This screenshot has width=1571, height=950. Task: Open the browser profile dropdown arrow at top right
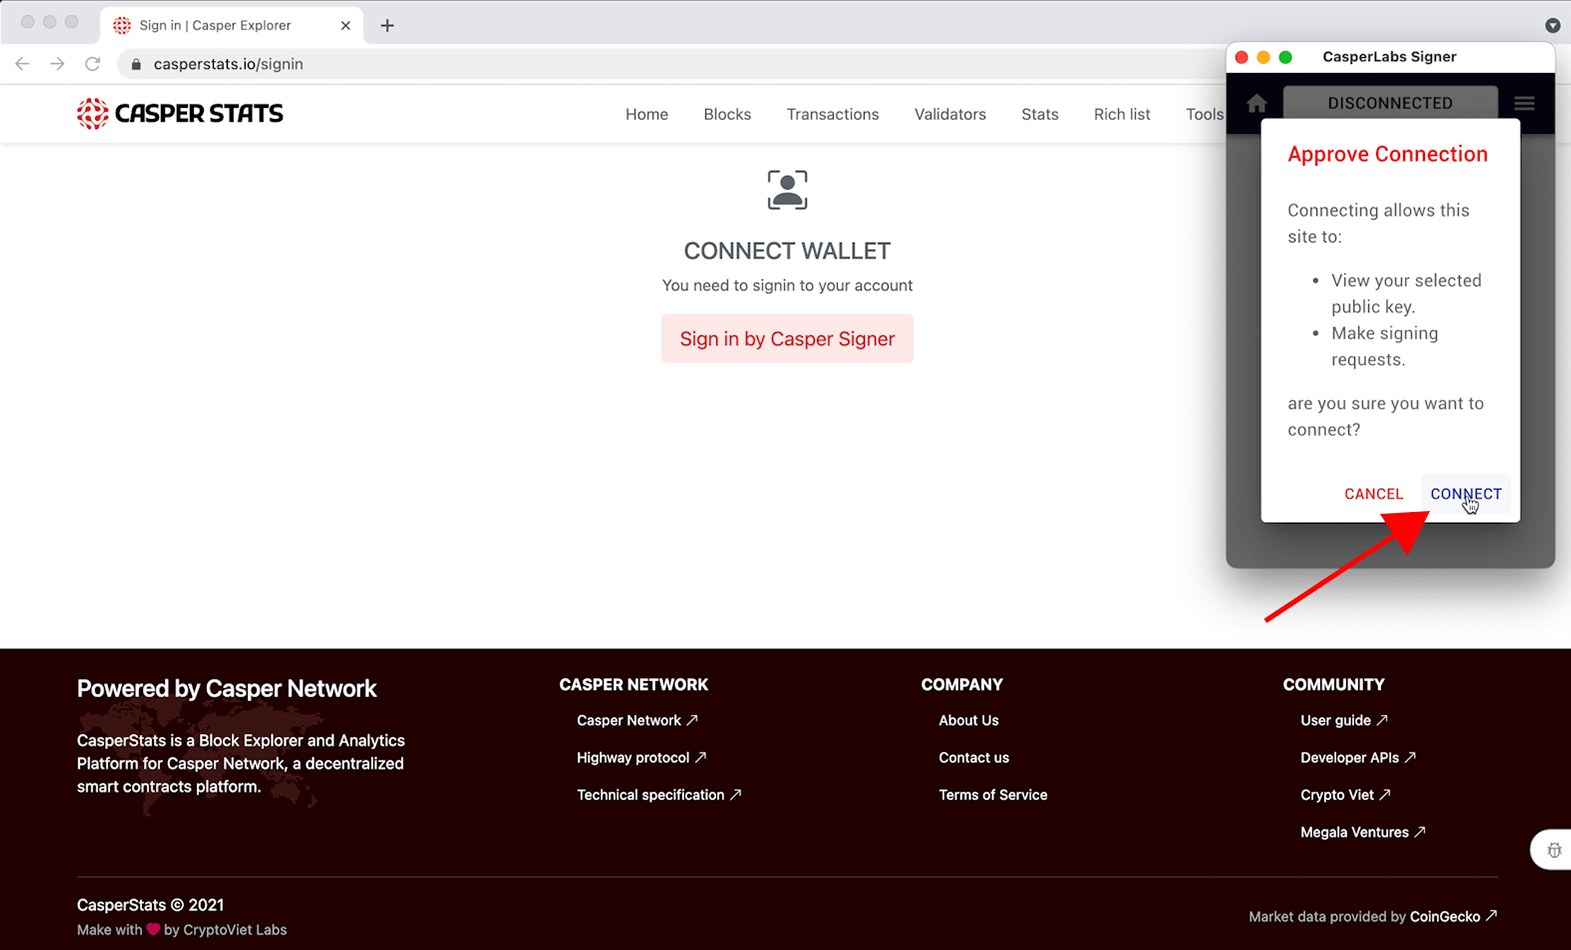(1552, 25)
